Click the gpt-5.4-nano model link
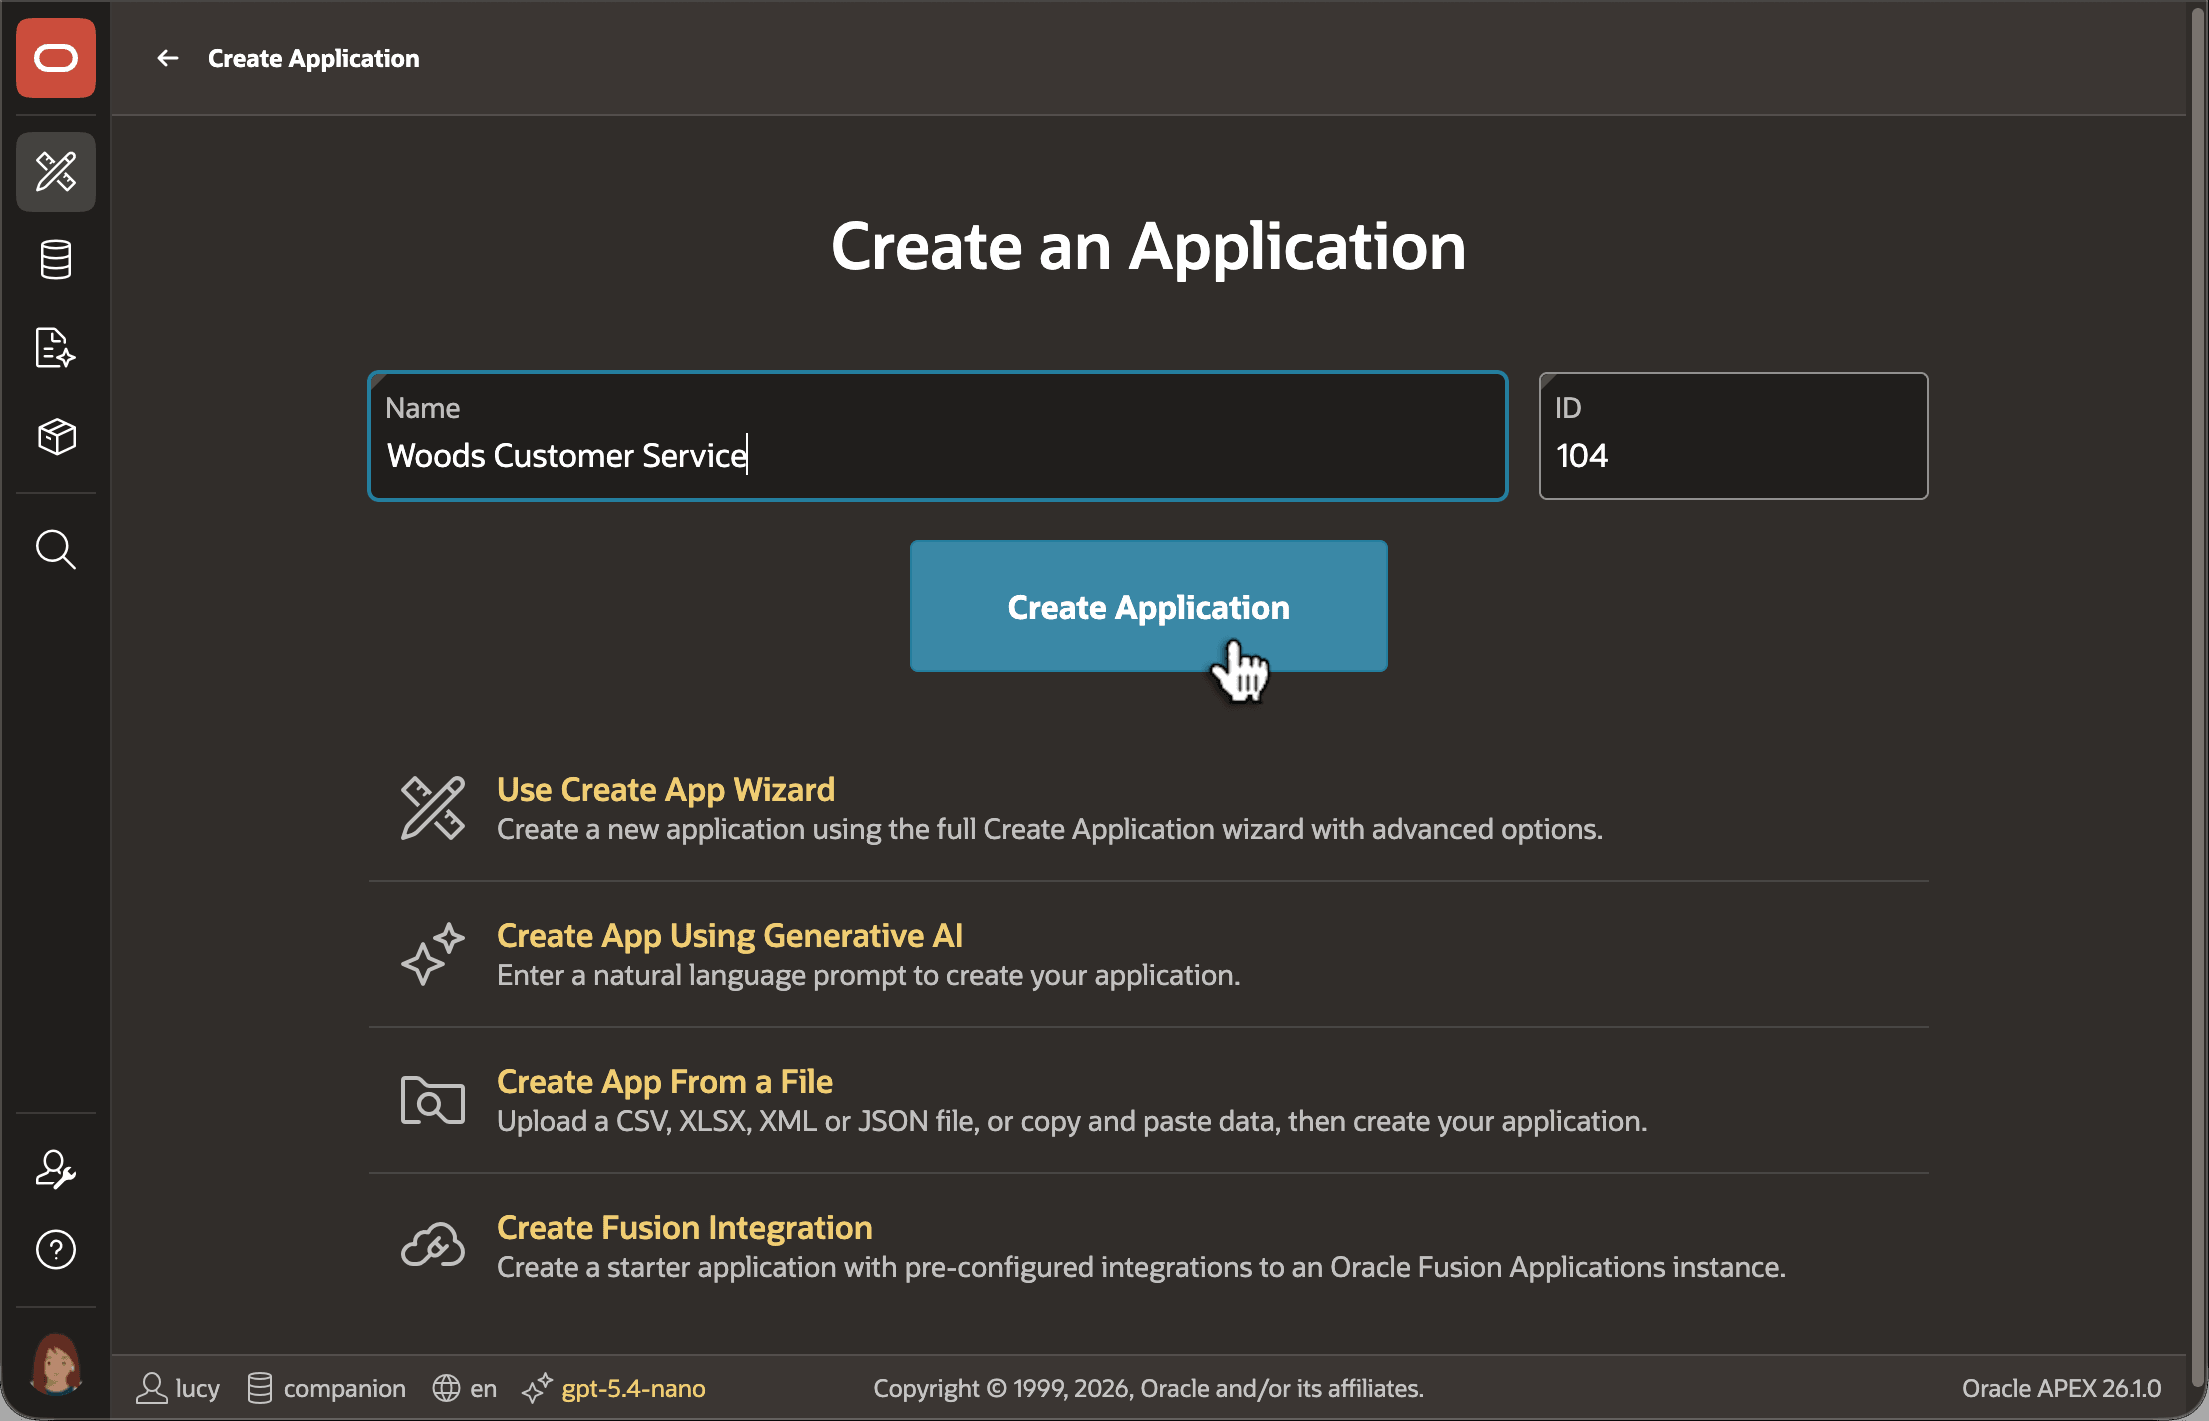 [x=633, y=1388]
